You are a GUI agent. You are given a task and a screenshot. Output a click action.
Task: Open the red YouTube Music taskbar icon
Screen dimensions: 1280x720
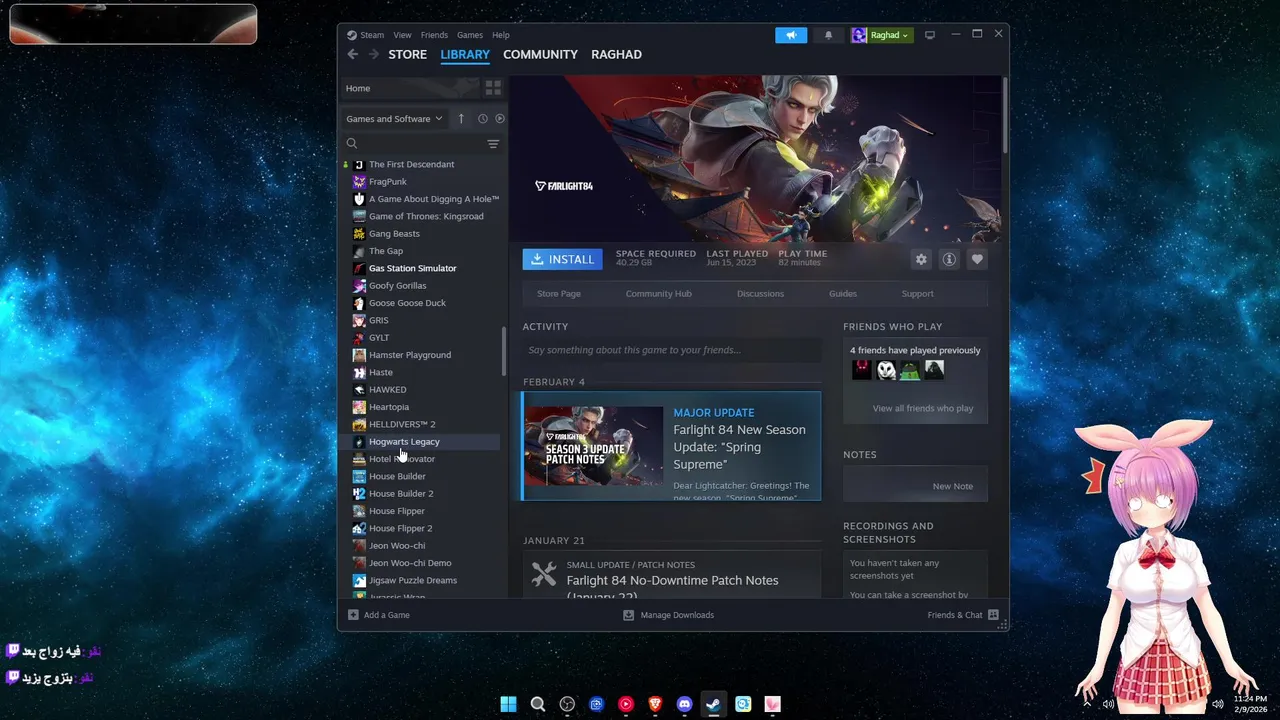pyautogui.click(x=626, y=704)
